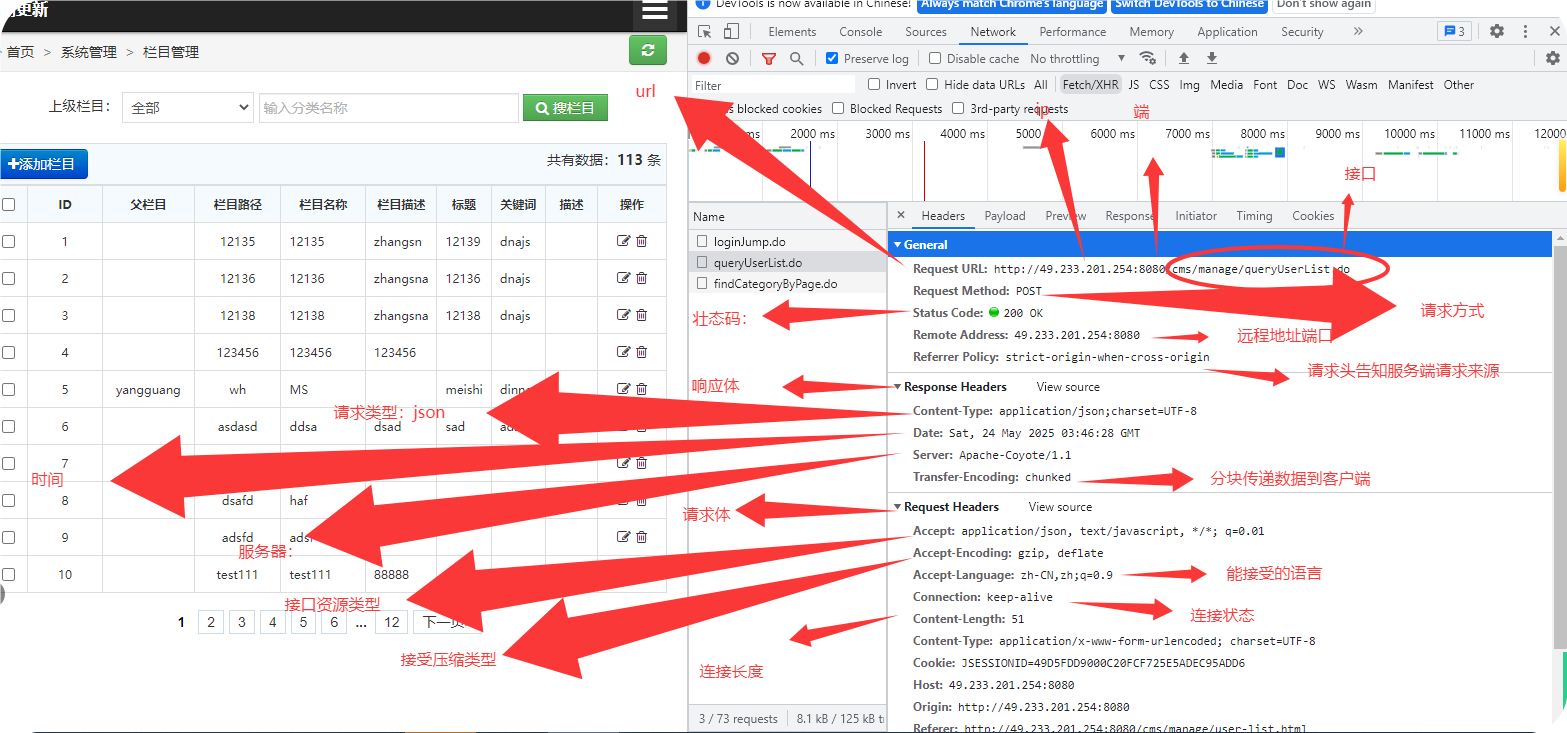The height and width of the screenshot is (733, 1567).
Task: Toggle the device toolbar icon in DevTools
Action: [731, 32]
